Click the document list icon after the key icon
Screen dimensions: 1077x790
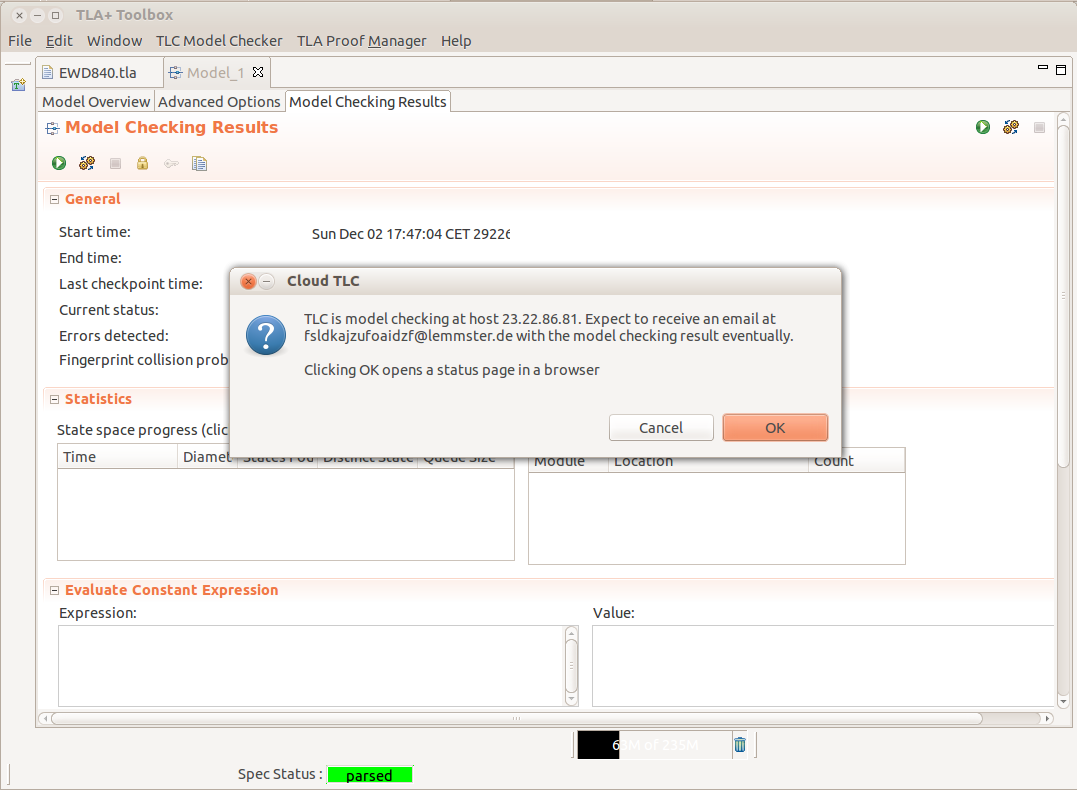[199, 163]
